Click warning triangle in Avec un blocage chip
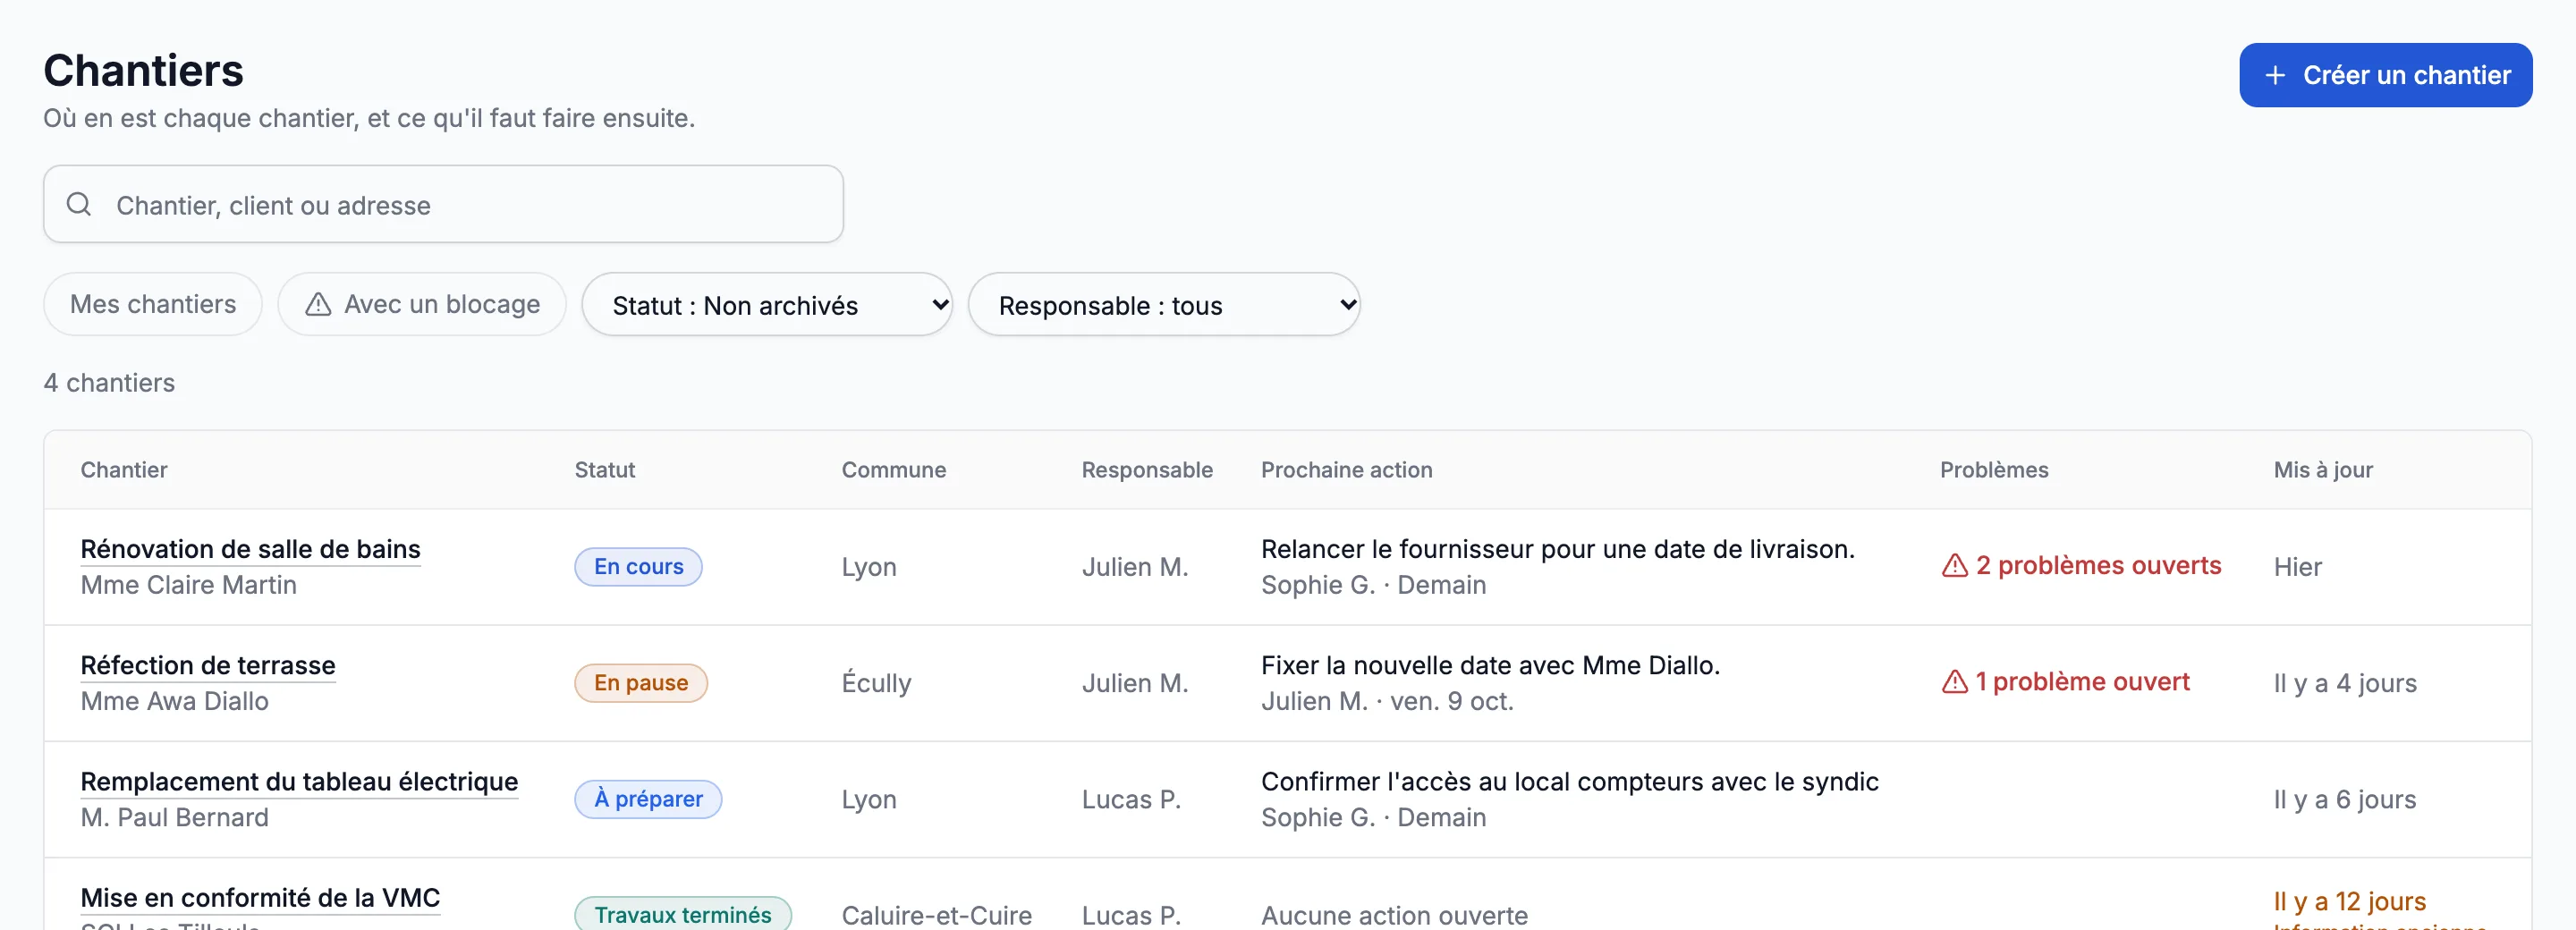Image resolution: width=2576 pixels, height=930 pixels. click(x=318, y=304)
